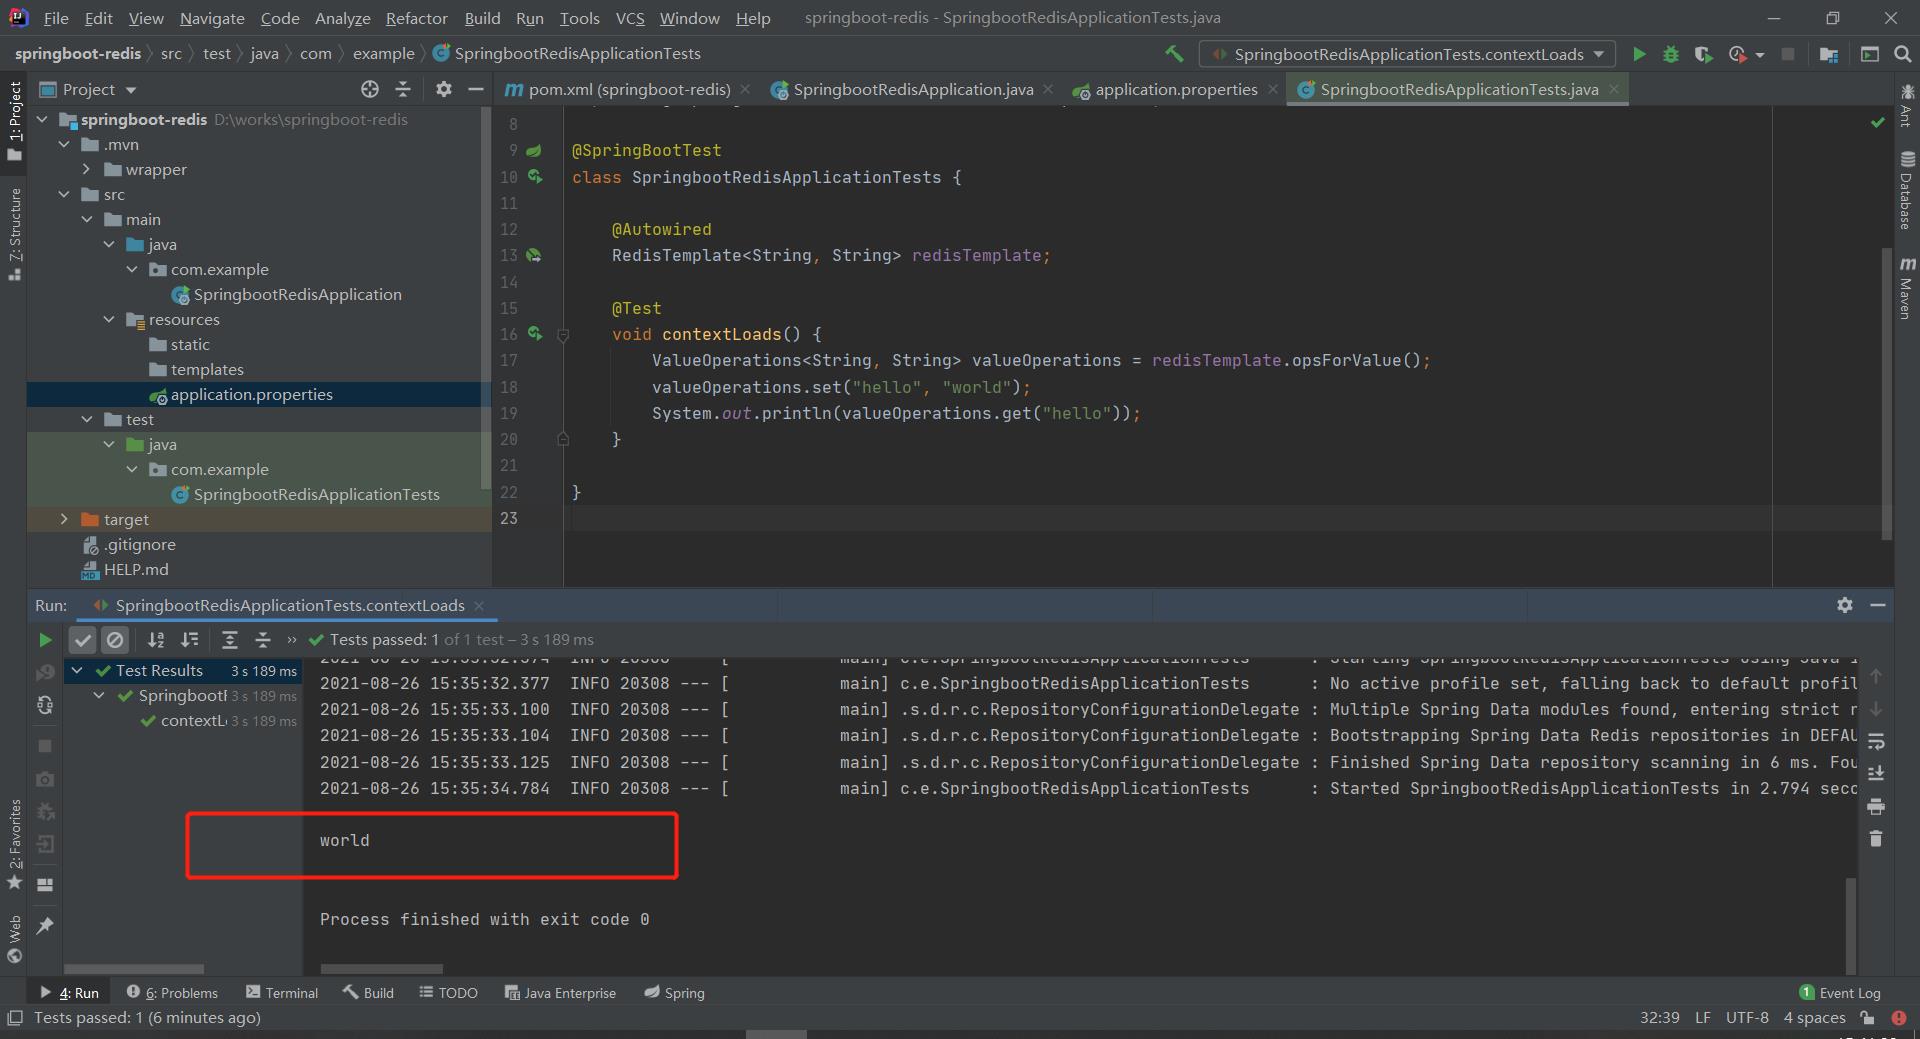Click Rerun failed tests icon
The width and height of the screenshot is (1920, 1039).
click(45, 672)
